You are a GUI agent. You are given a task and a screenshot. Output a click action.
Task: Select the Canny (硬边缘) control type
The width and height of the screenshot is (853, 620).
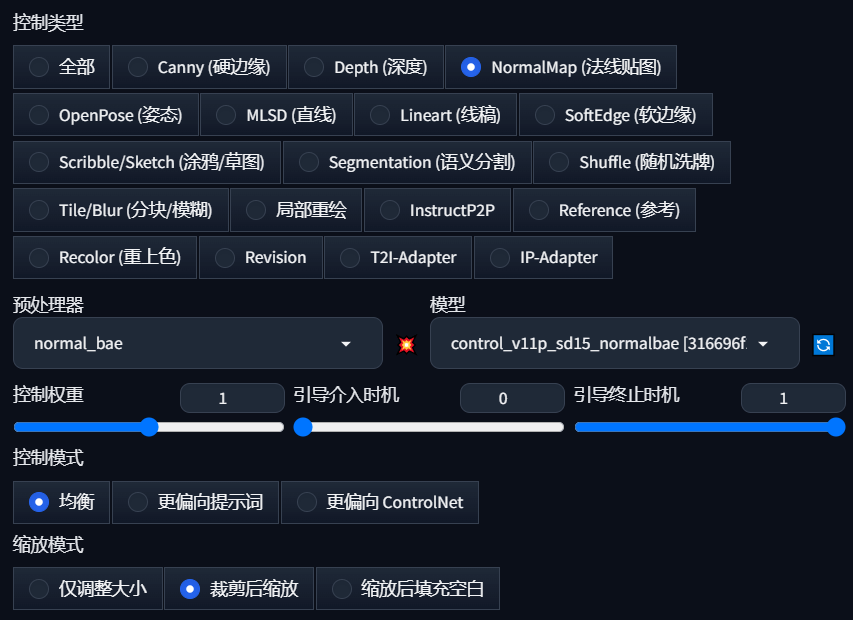(x=199, y=67)
